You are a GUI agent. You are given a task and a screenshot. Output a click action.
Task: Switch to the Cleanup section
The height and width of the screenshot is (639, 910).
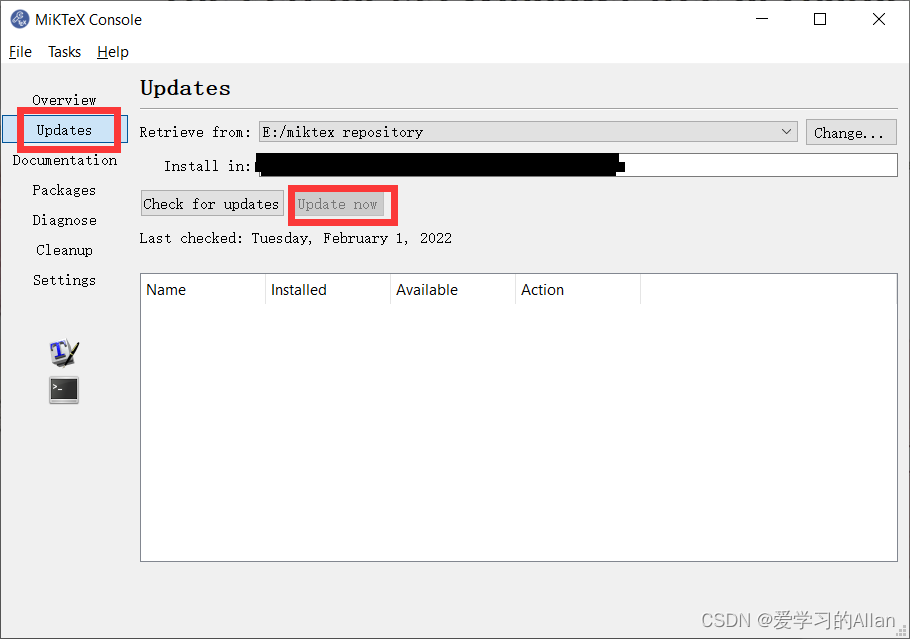[x=64, y=250]
